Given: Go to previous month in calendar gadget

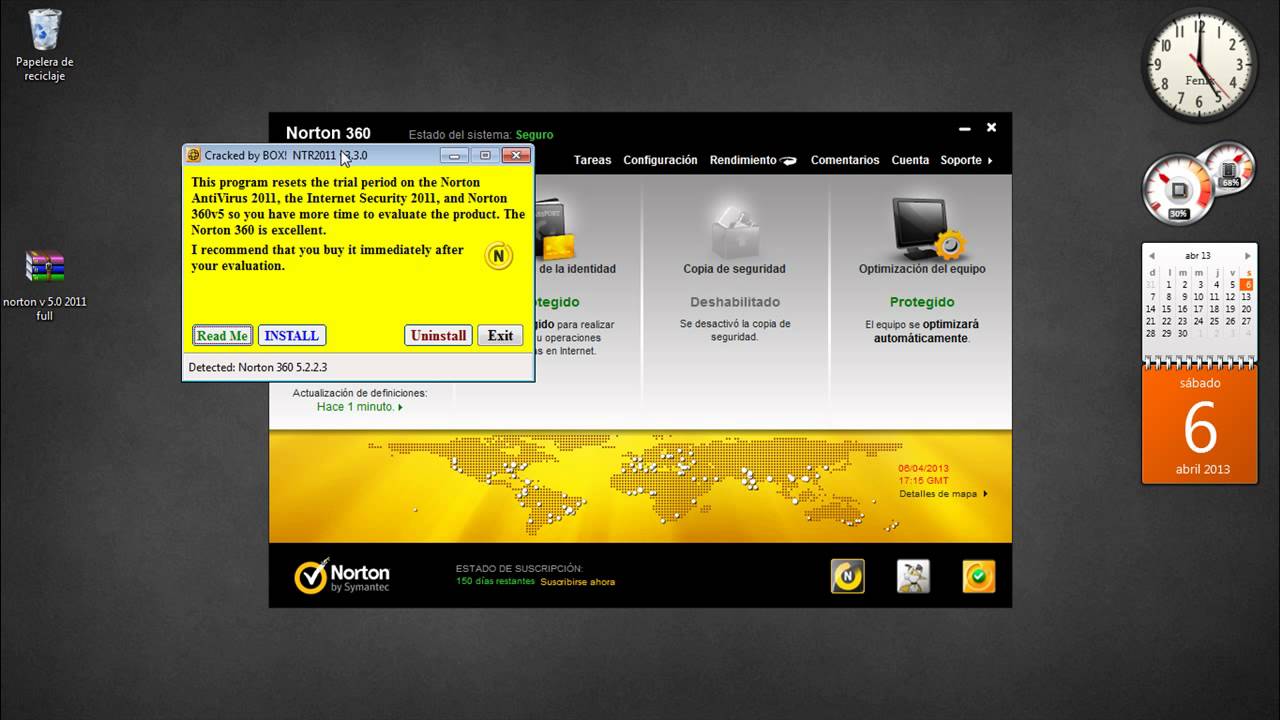Looking at the screenshot, I should click(x=1152, y=256).
